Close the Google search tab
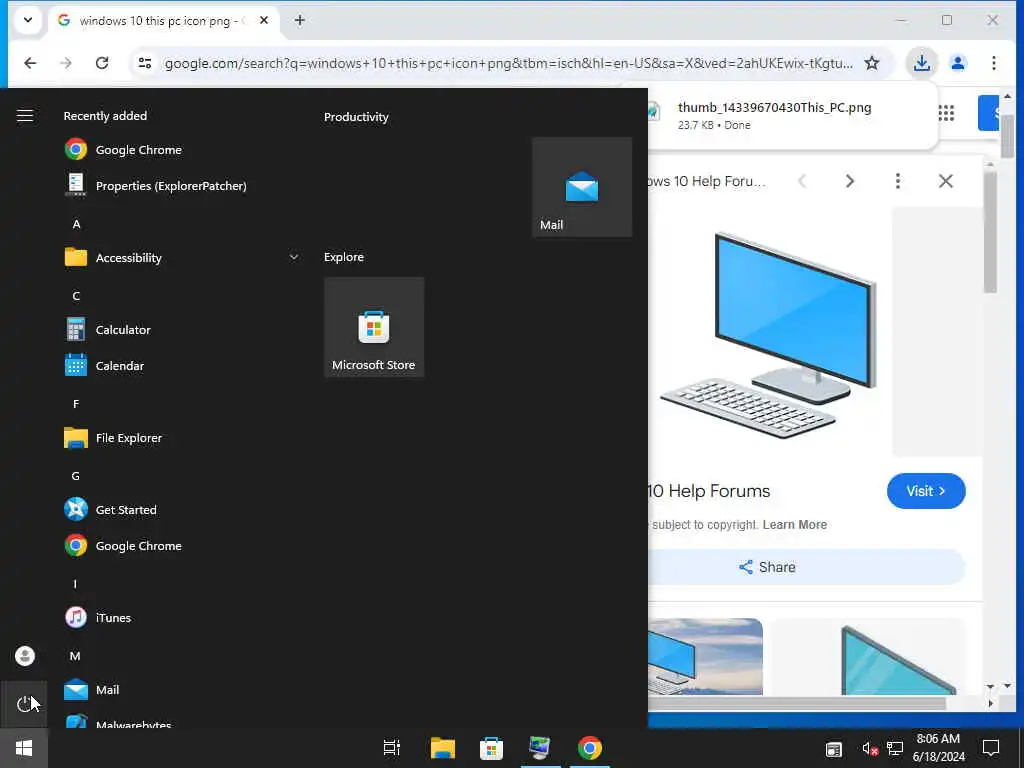Screen dimensions: 1024x768 (264, 20)
